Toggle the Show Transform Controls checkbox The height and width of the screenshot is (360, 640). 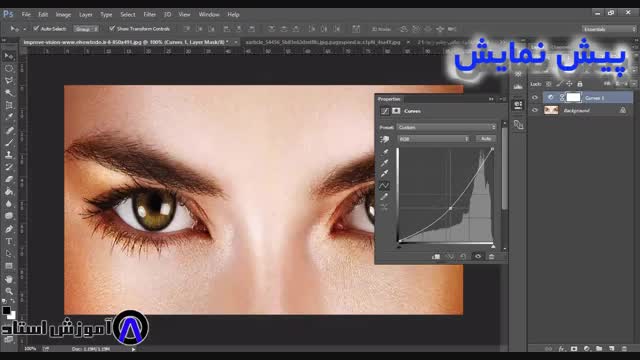[112, 29]
